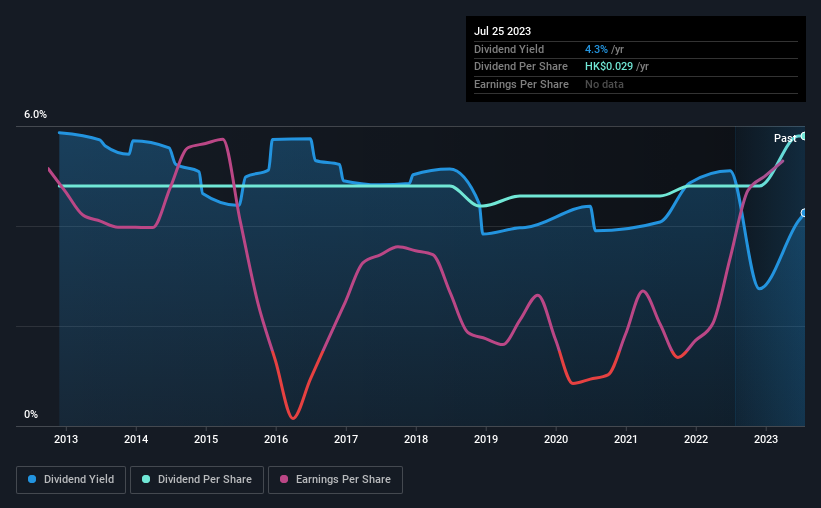Click the Dividend Yield tooltip row label
The image size is (821, 508).
[509, 49]
